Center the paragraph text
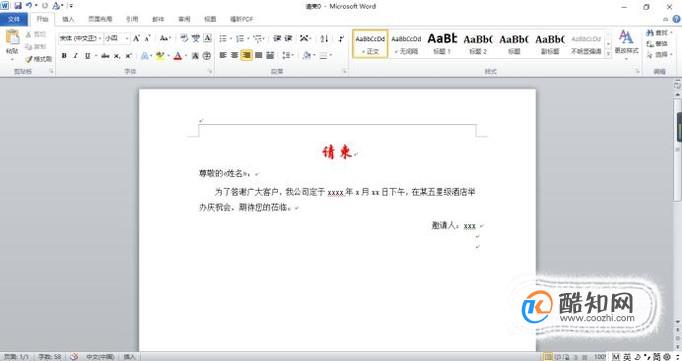 click(234, 55)
